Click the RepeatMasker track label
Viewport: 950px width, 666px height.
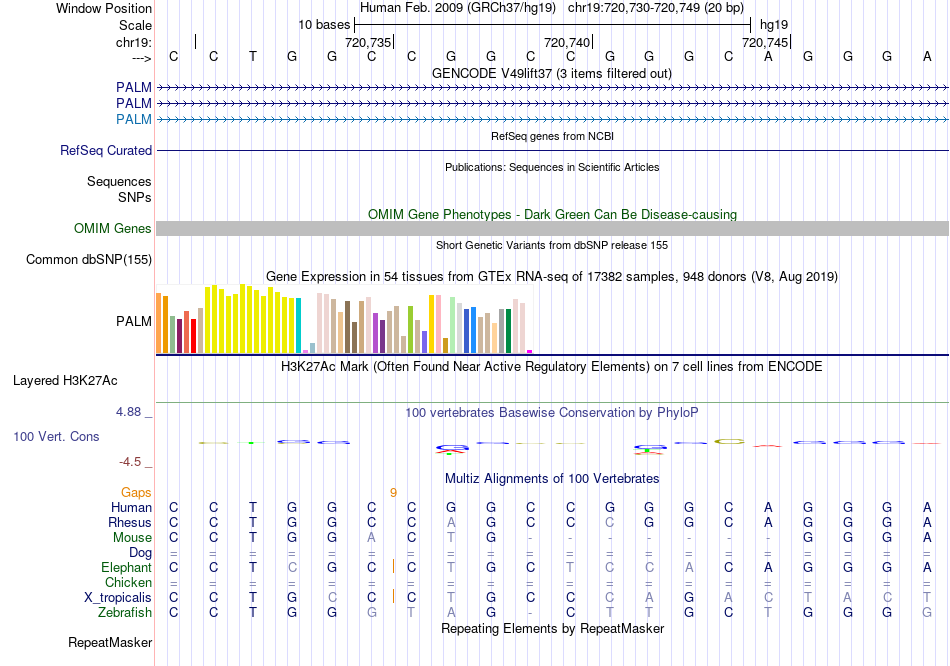coord(110,642)
